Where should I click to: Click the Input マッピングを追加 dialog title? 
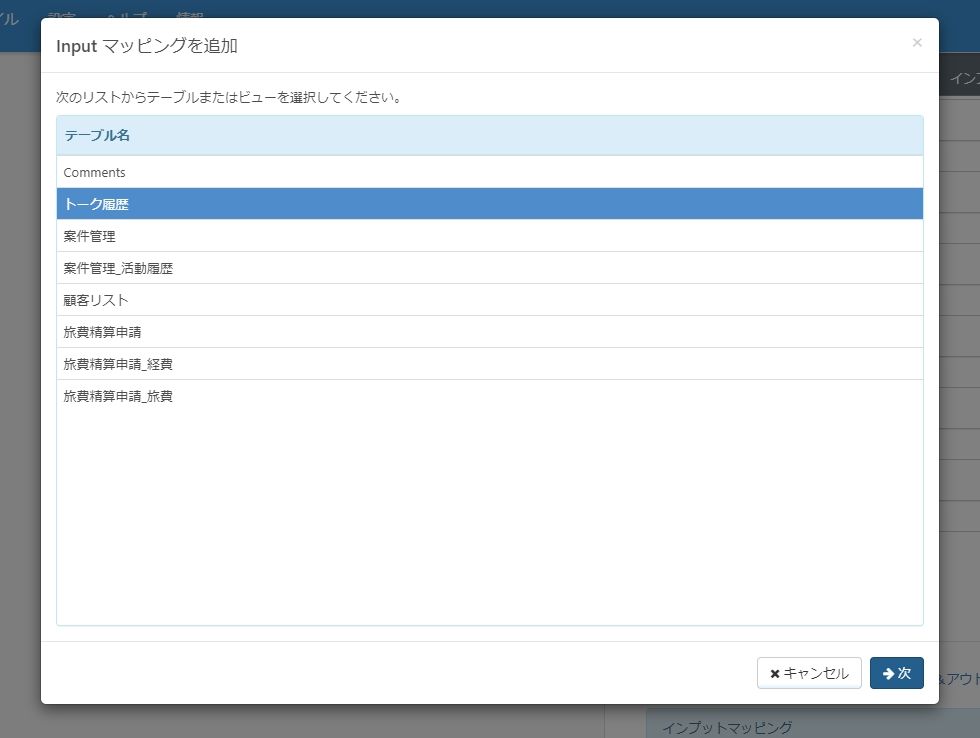(150, 45)
